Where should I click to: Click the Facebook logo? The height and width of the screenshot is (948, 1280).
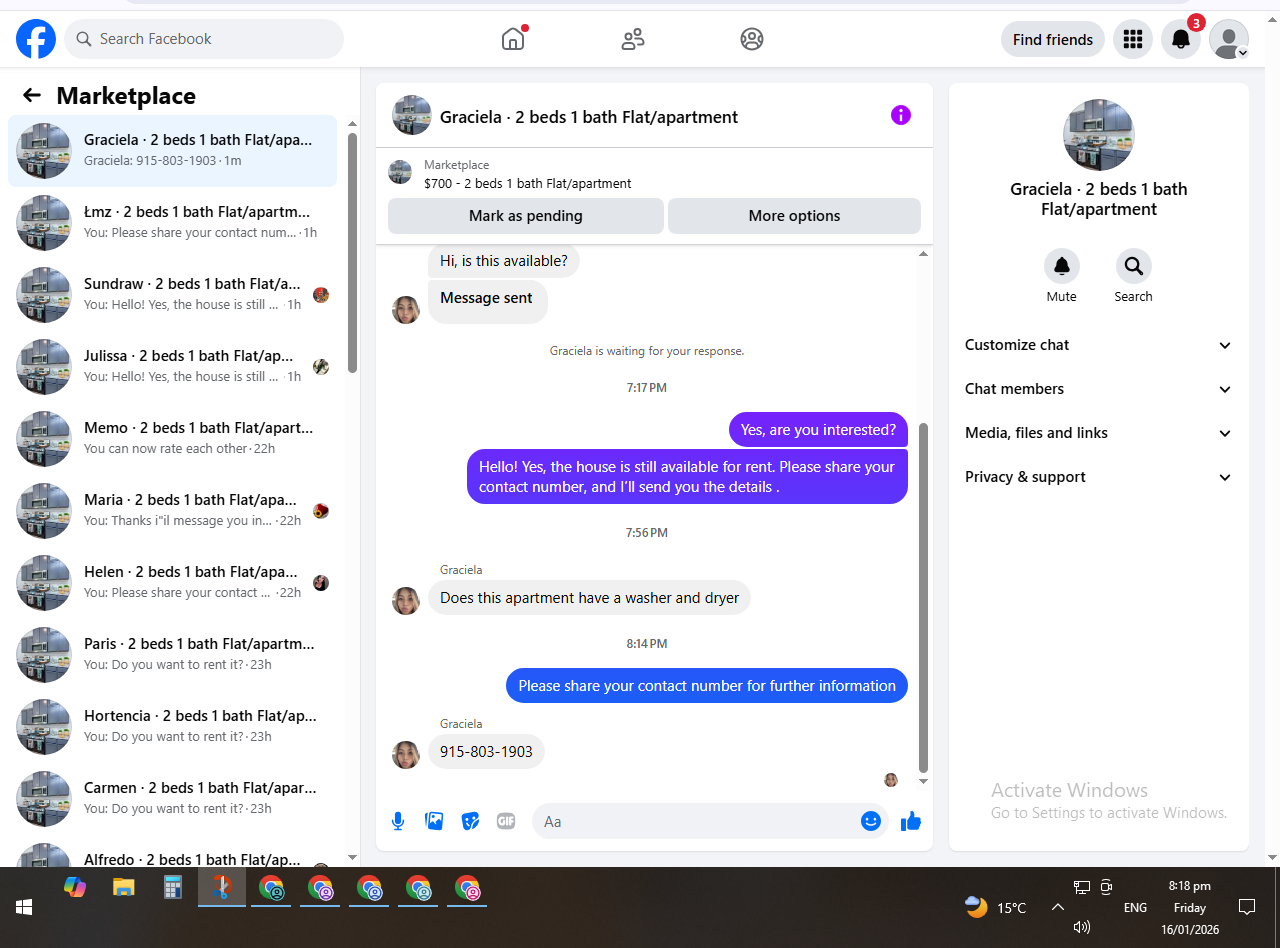(36, 39)
